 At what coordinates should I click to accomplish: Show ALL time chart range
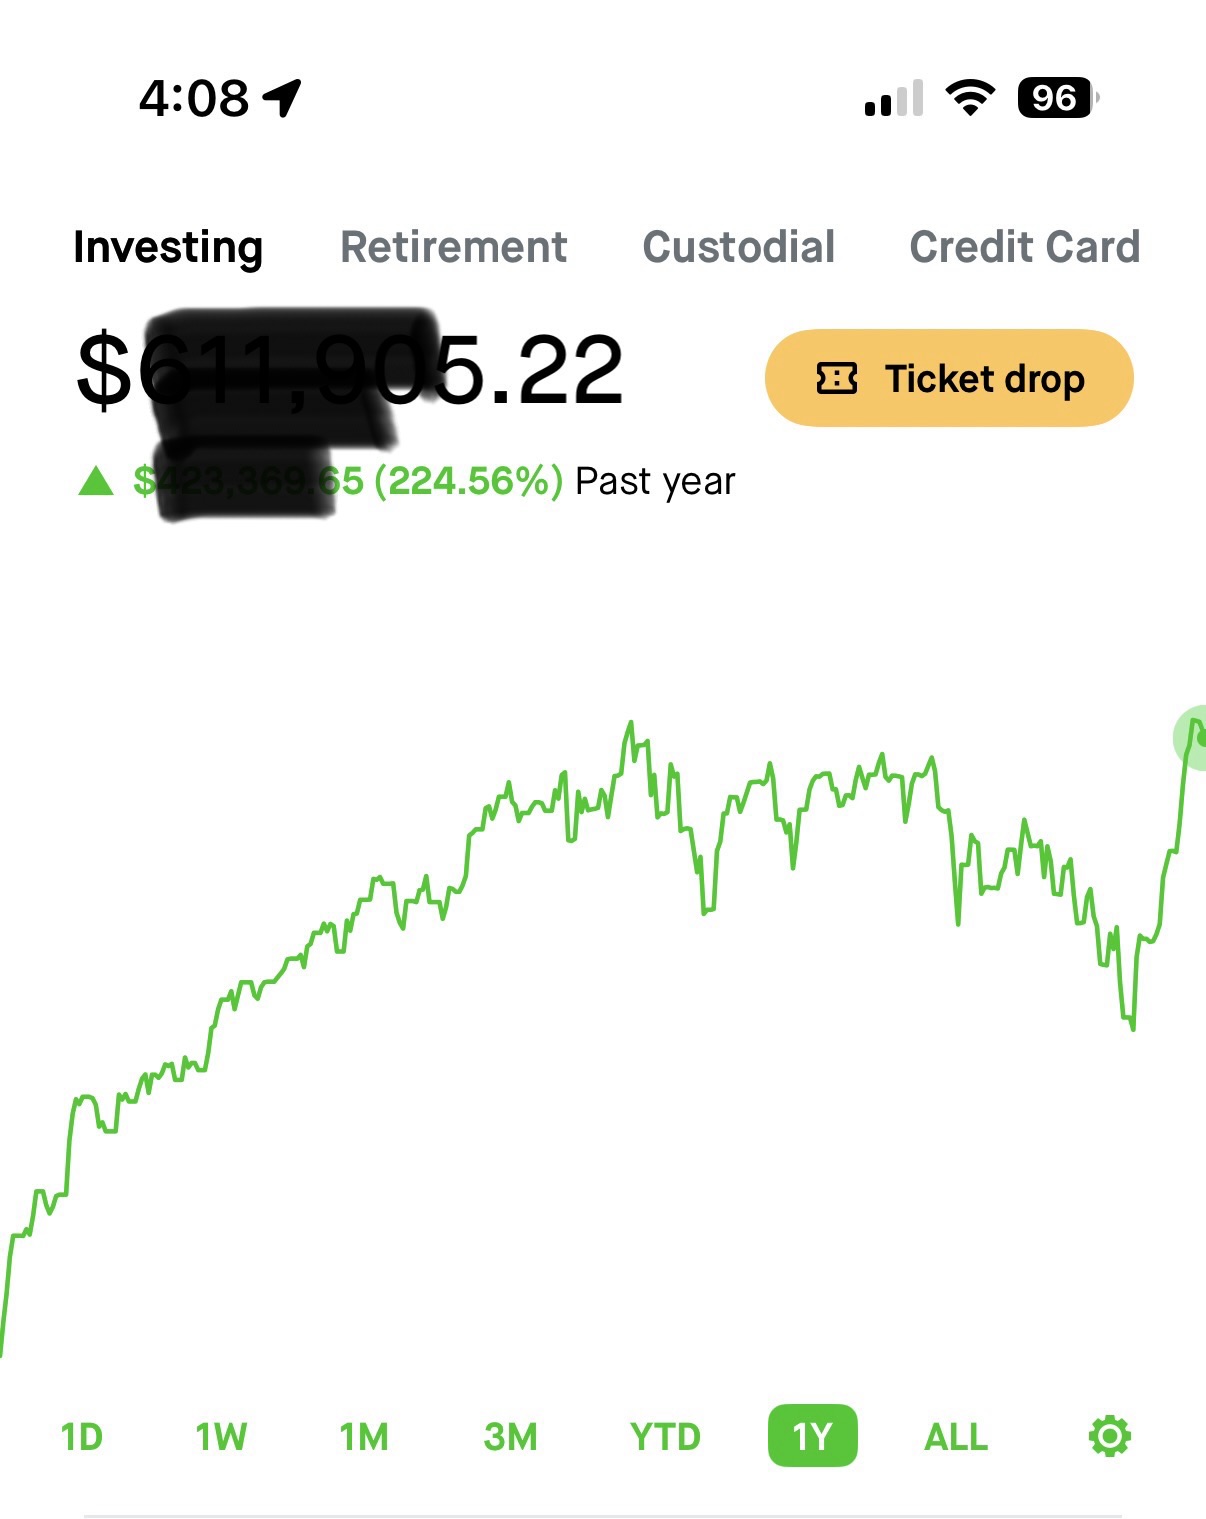click(x=956, y=1437)
